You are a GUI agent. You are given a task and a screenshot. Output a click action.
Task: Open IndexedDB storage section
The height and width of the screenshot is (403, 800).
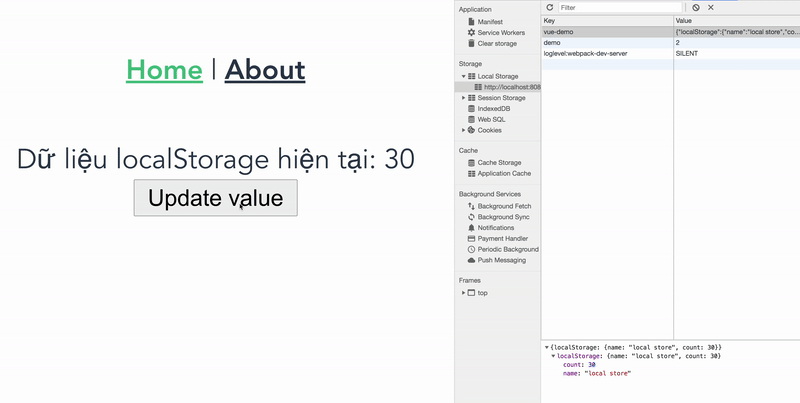tap(497, 108)
